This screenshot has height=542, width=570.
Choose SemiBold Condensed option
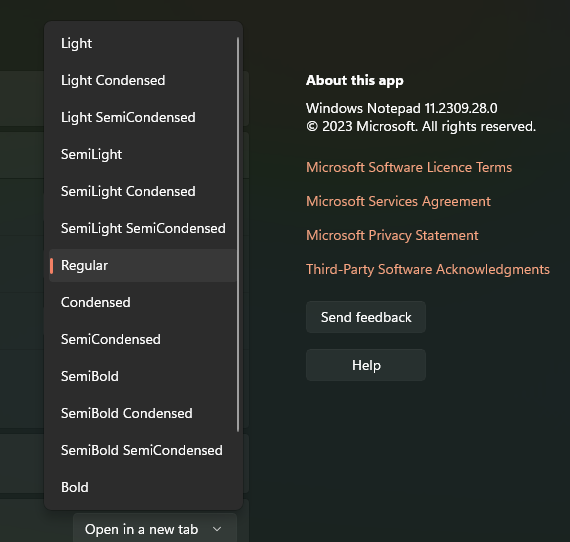(x=143, y=413)
